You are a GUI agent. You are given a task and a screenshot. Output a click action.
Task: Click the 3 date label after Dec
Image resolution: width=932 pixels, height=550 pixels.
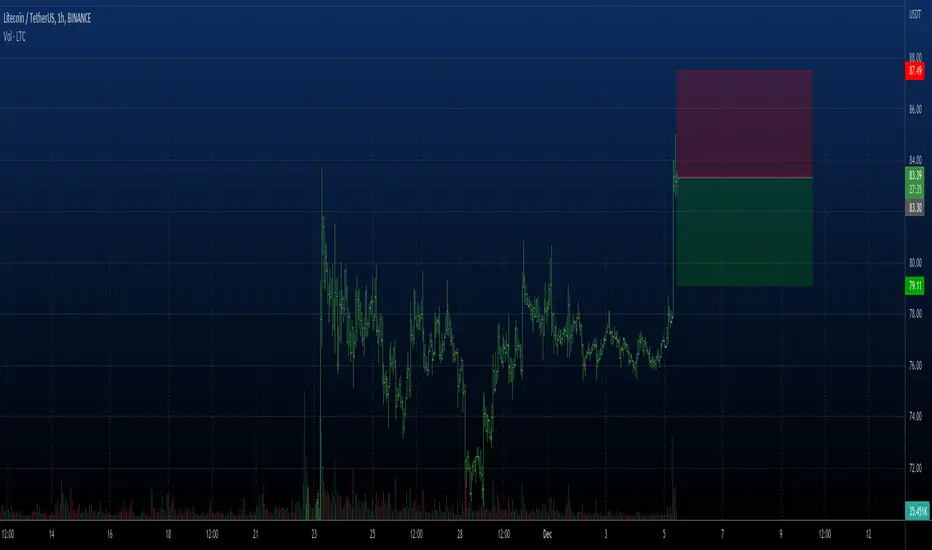[606, 534]
